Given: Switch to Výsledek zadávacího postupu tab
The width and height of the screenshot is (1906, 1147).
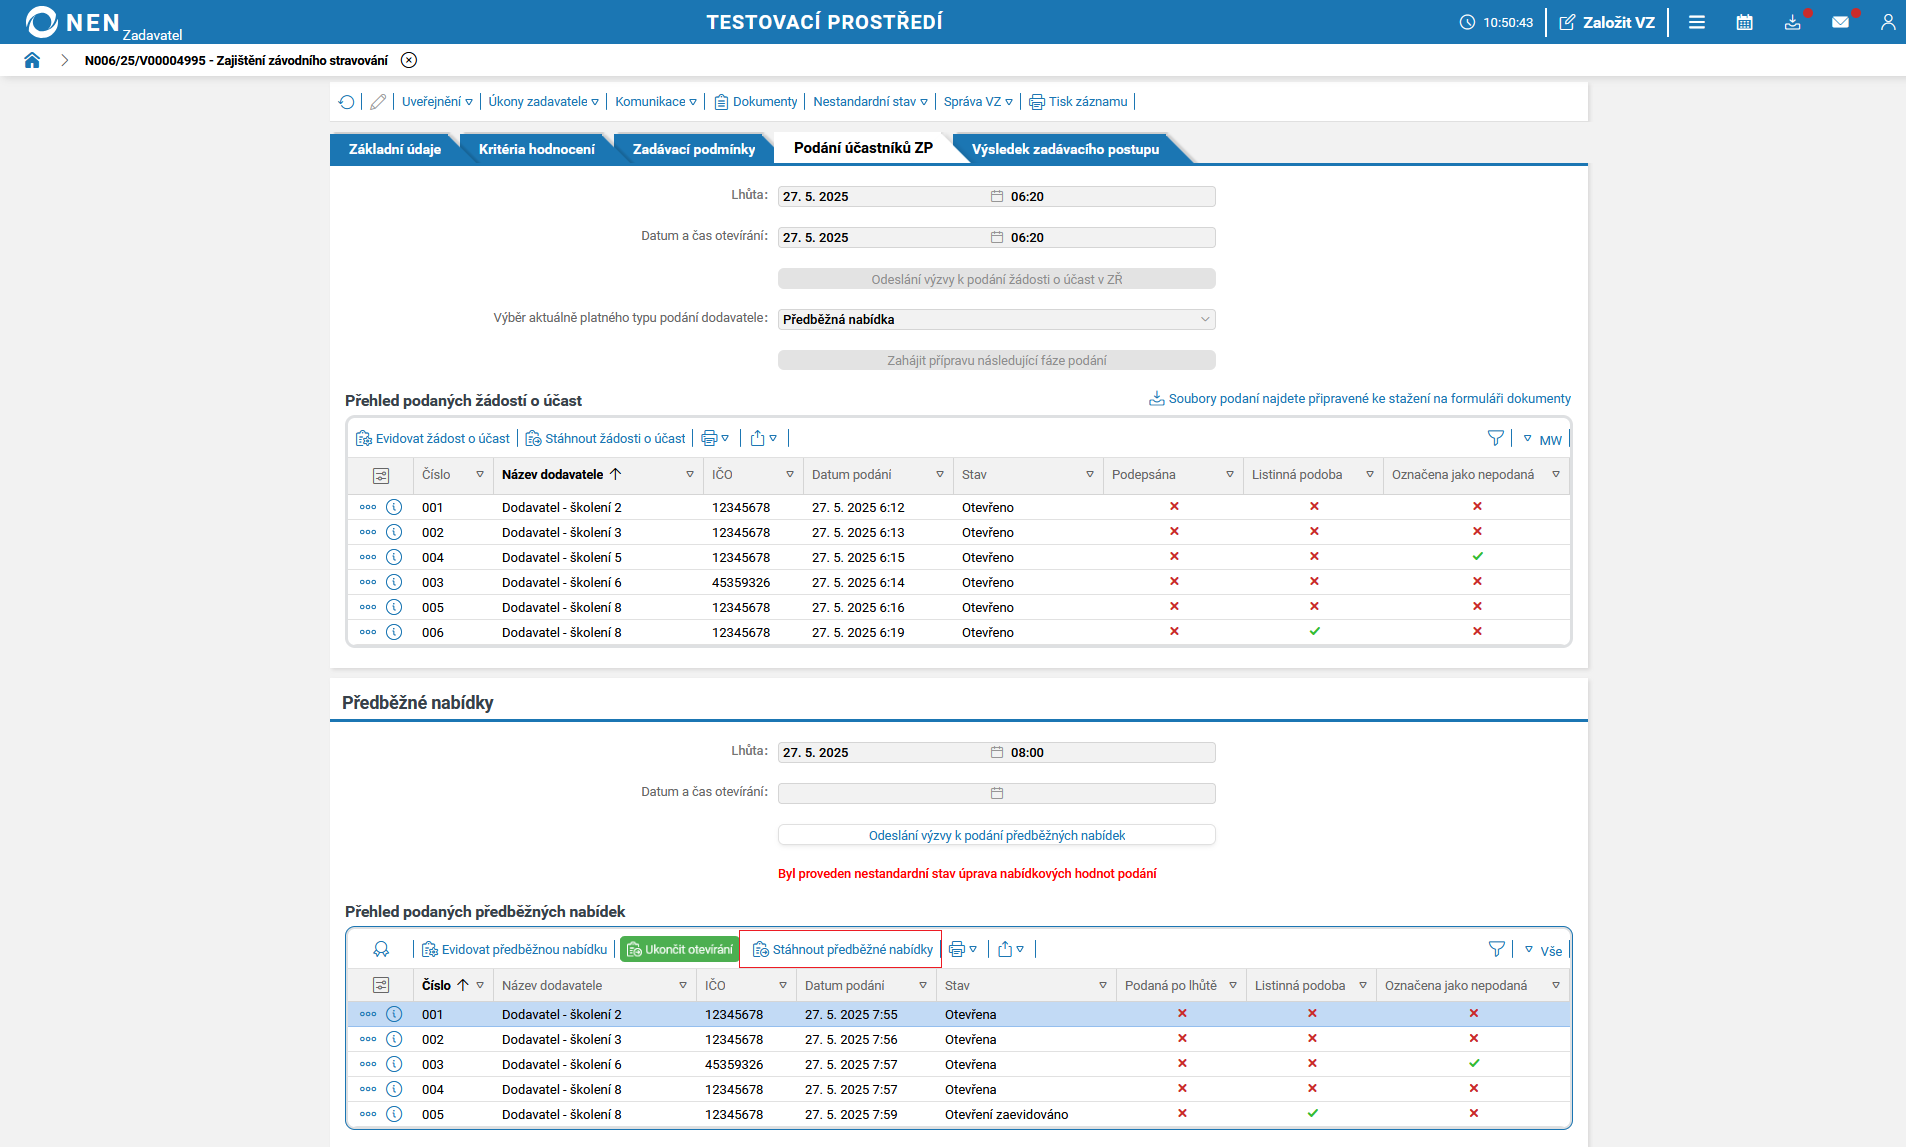Looking at the screenshot, I should coord(1065,149).
